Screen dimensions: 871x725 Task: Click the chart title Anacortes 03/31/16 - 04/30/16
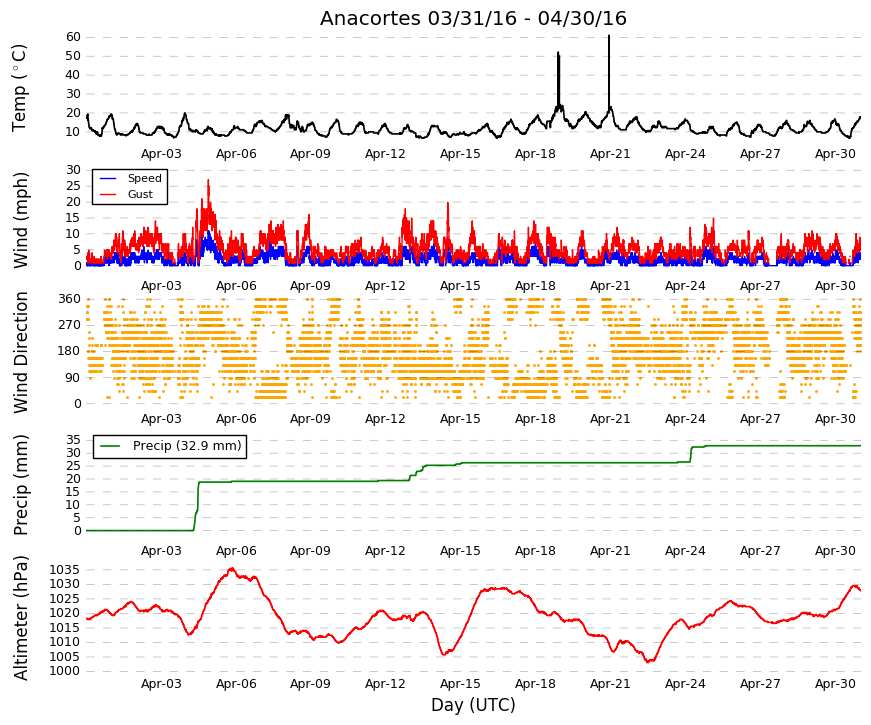[473, 18]
